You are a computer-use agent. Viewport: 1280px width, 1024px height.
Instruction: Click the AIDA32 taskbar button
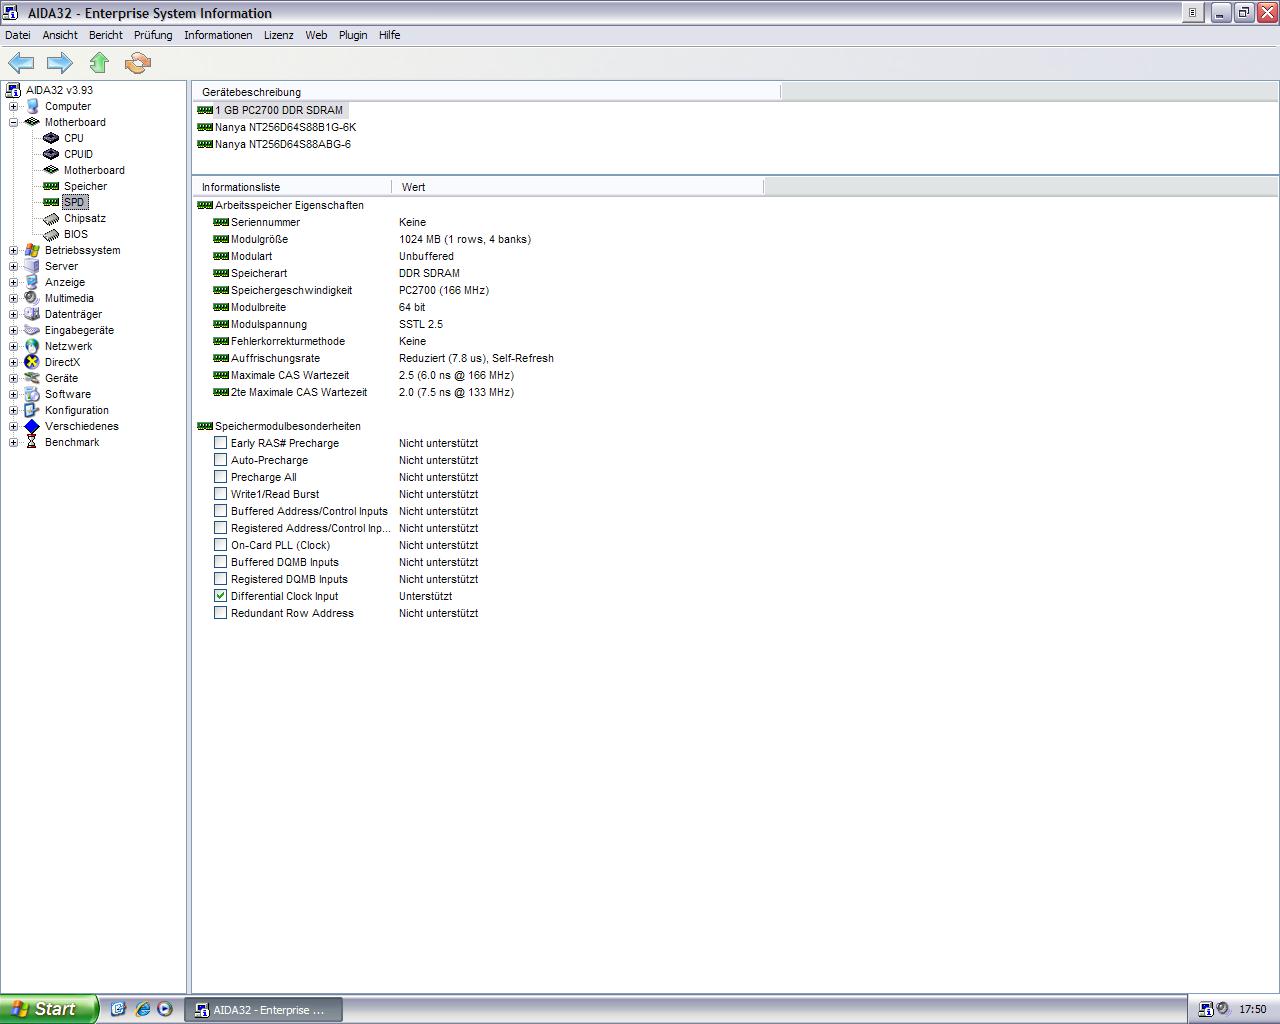[x=264, y=1010]
